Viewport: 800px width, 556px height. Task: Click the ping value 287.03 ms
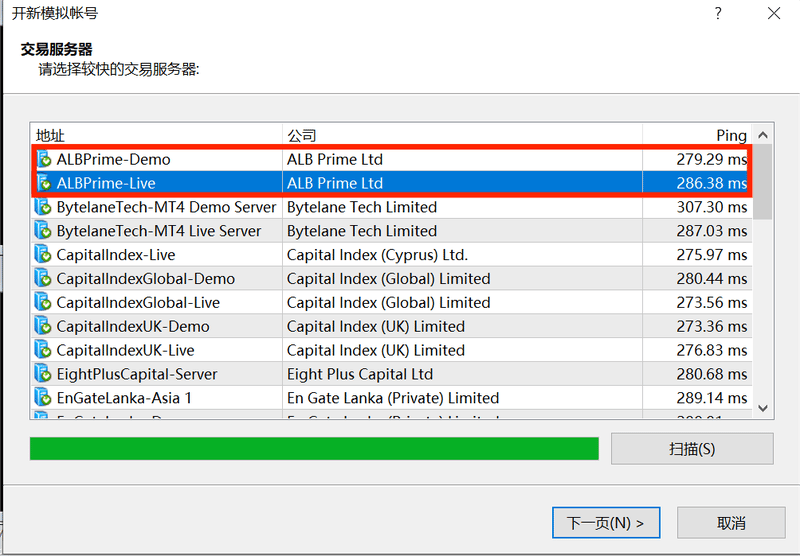[712, 231]
